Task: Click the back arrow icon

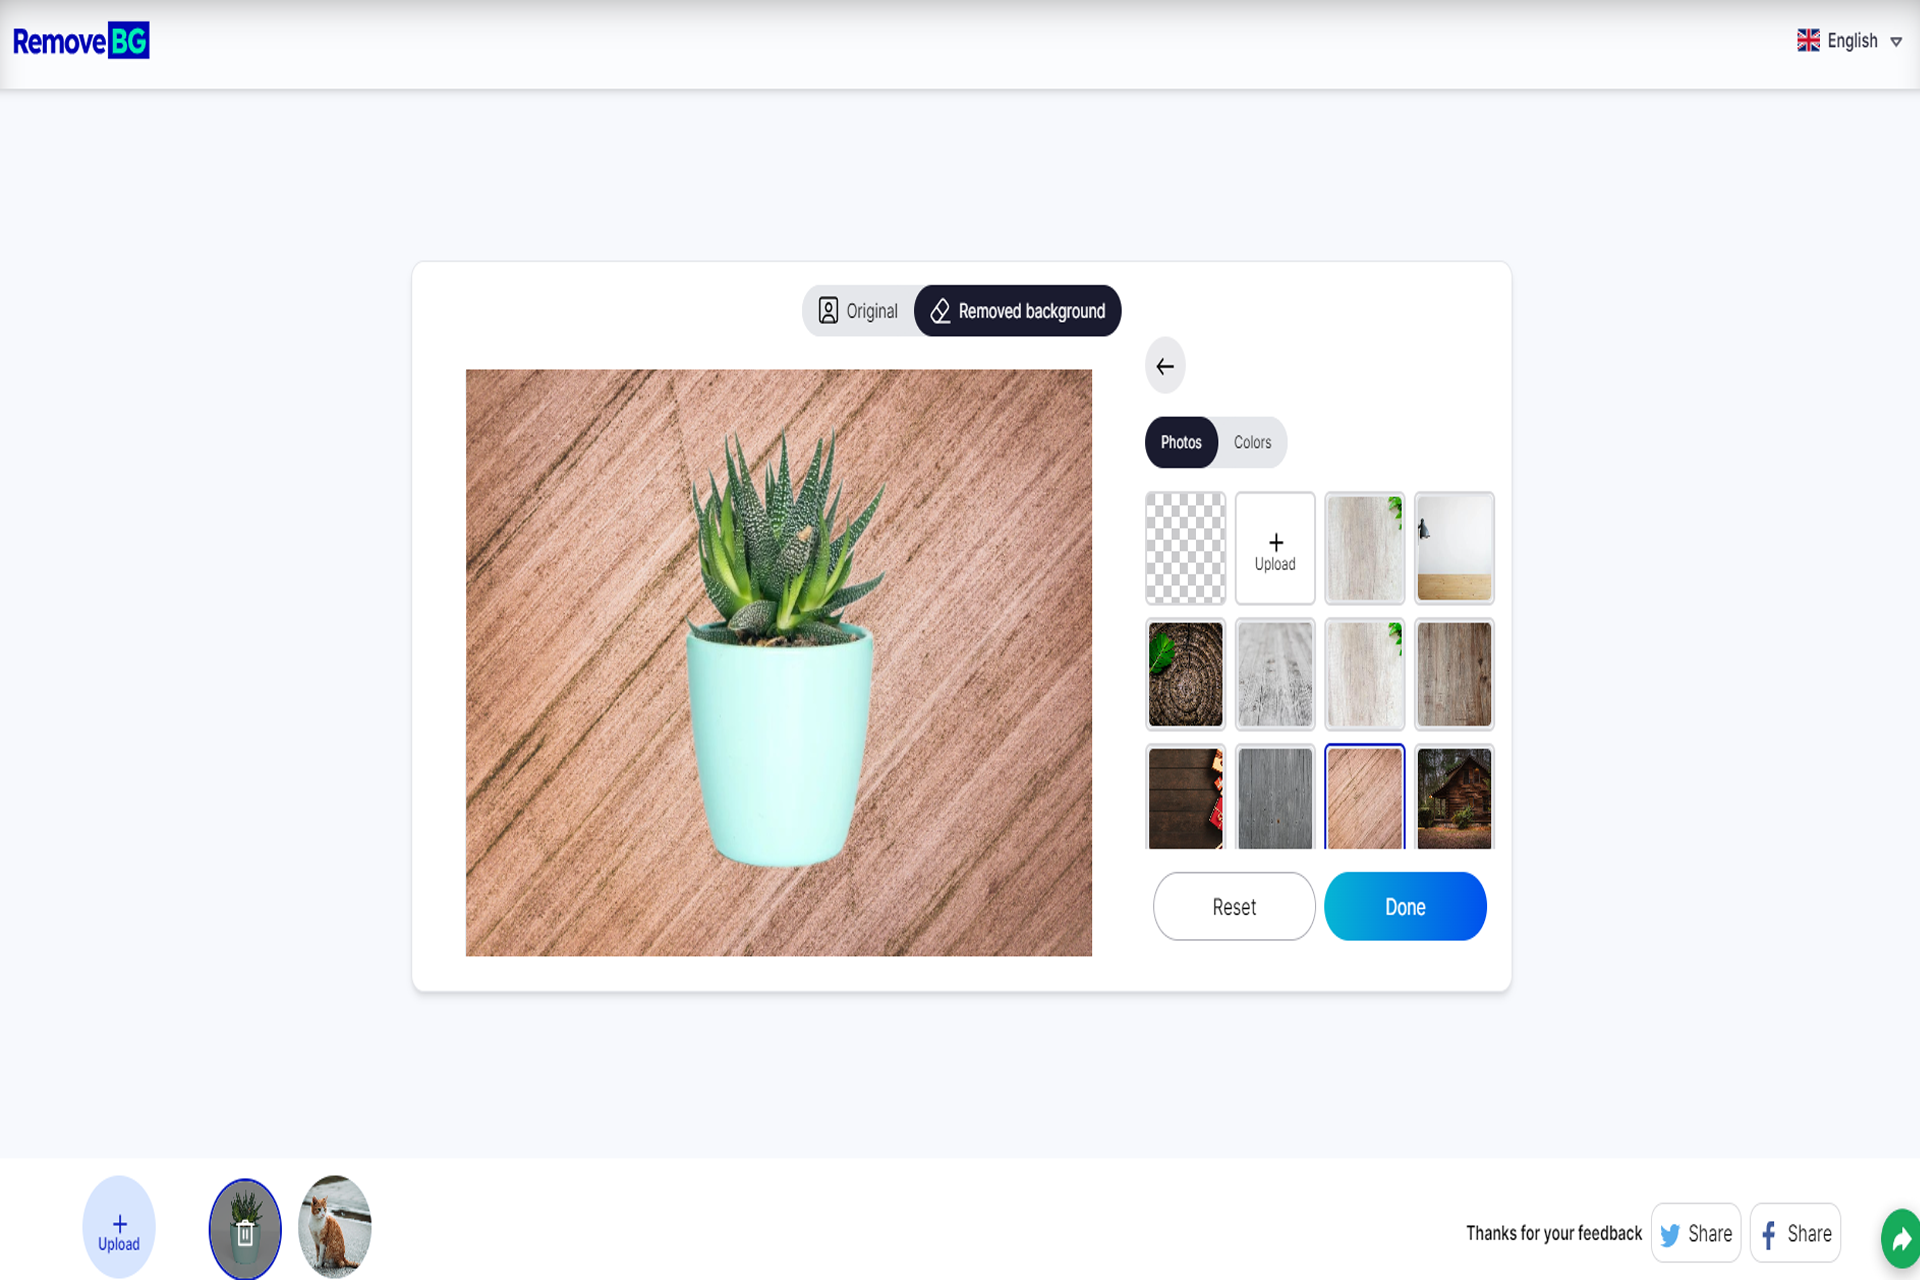Action: [1165, 366]
